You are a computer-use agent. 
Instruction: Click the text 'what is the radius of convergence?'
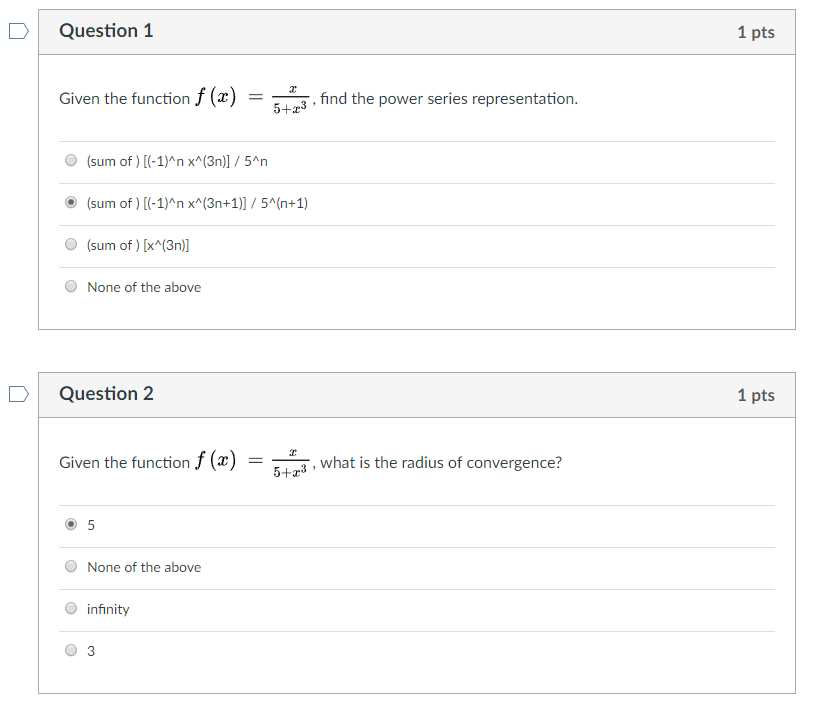coord(441,462)
